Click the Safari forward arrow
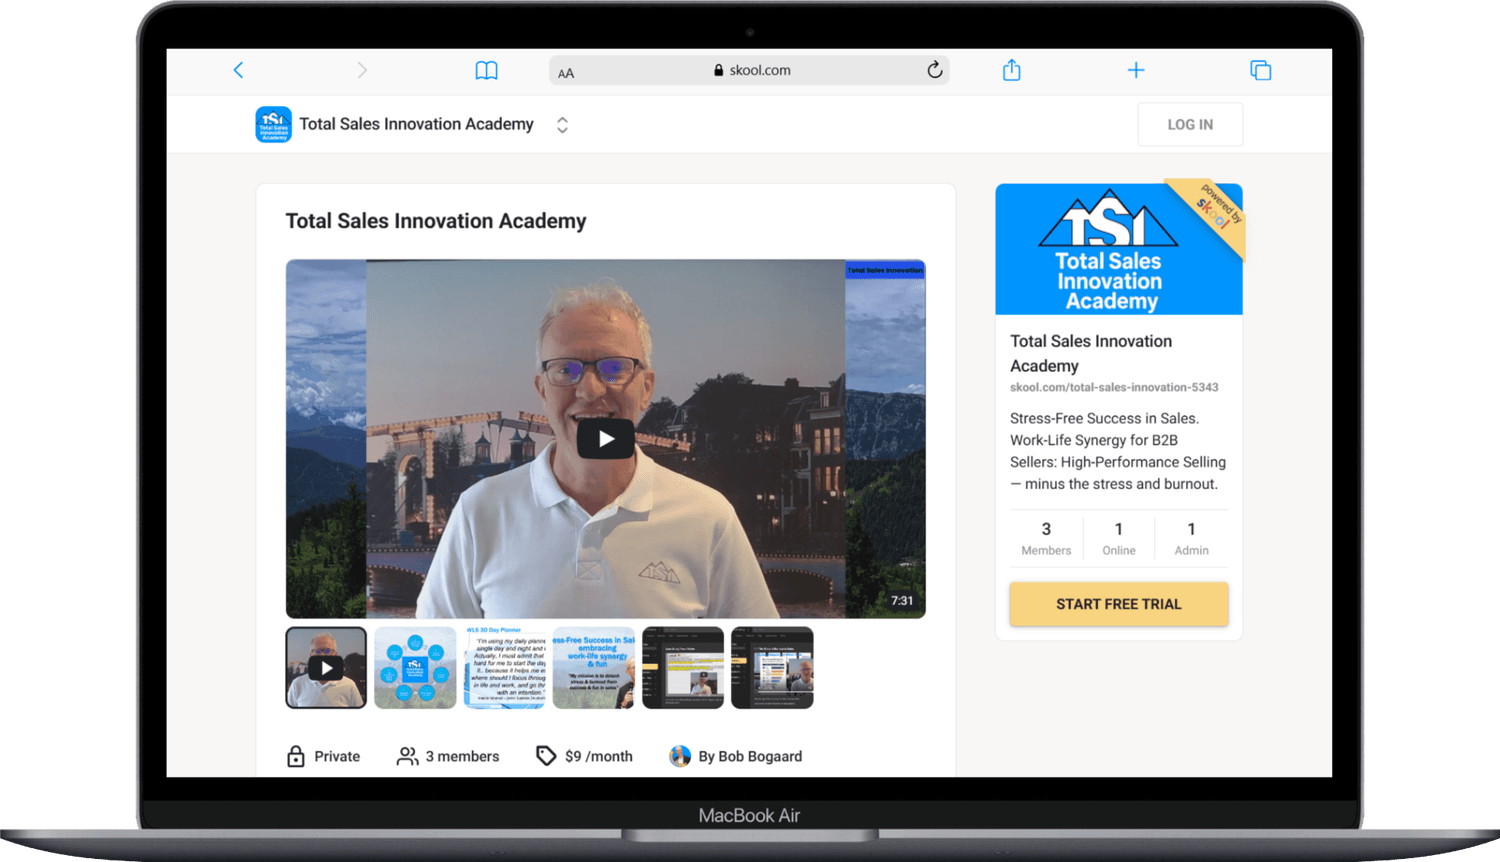 (362, 70)
